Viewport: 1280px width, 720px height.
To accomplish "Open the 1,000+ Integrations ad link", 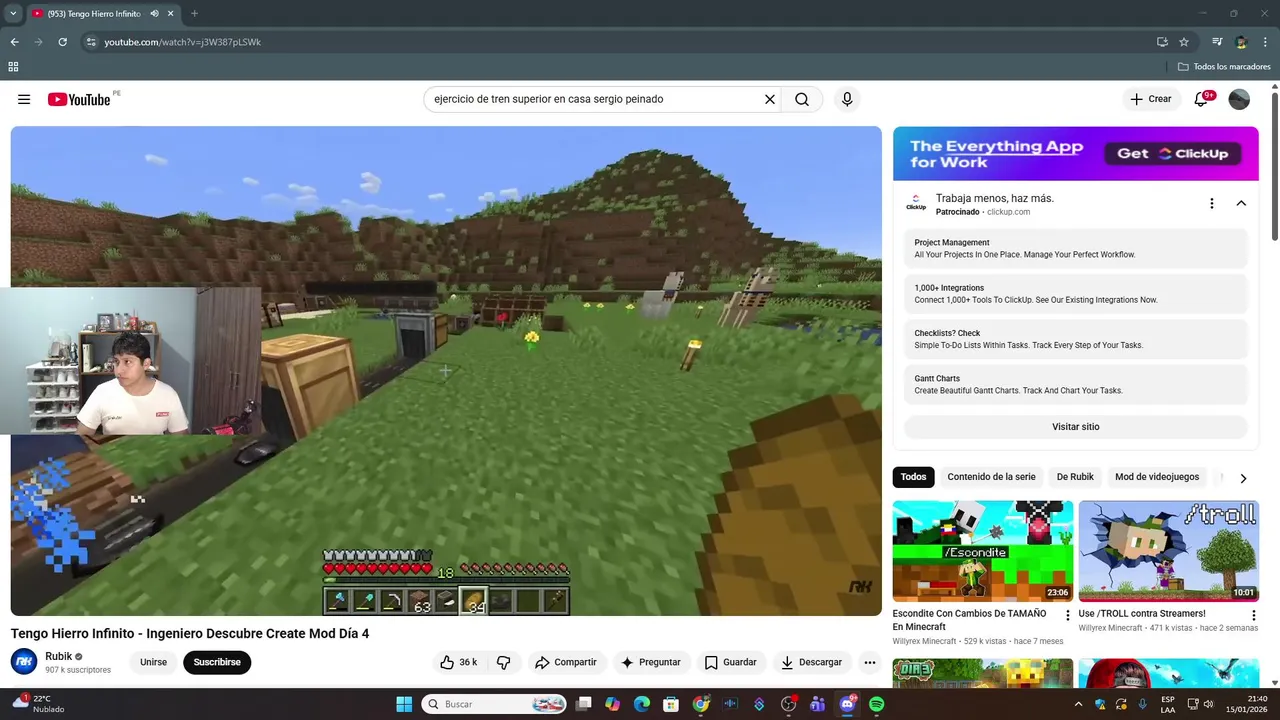I will [x=1076, y=294].
